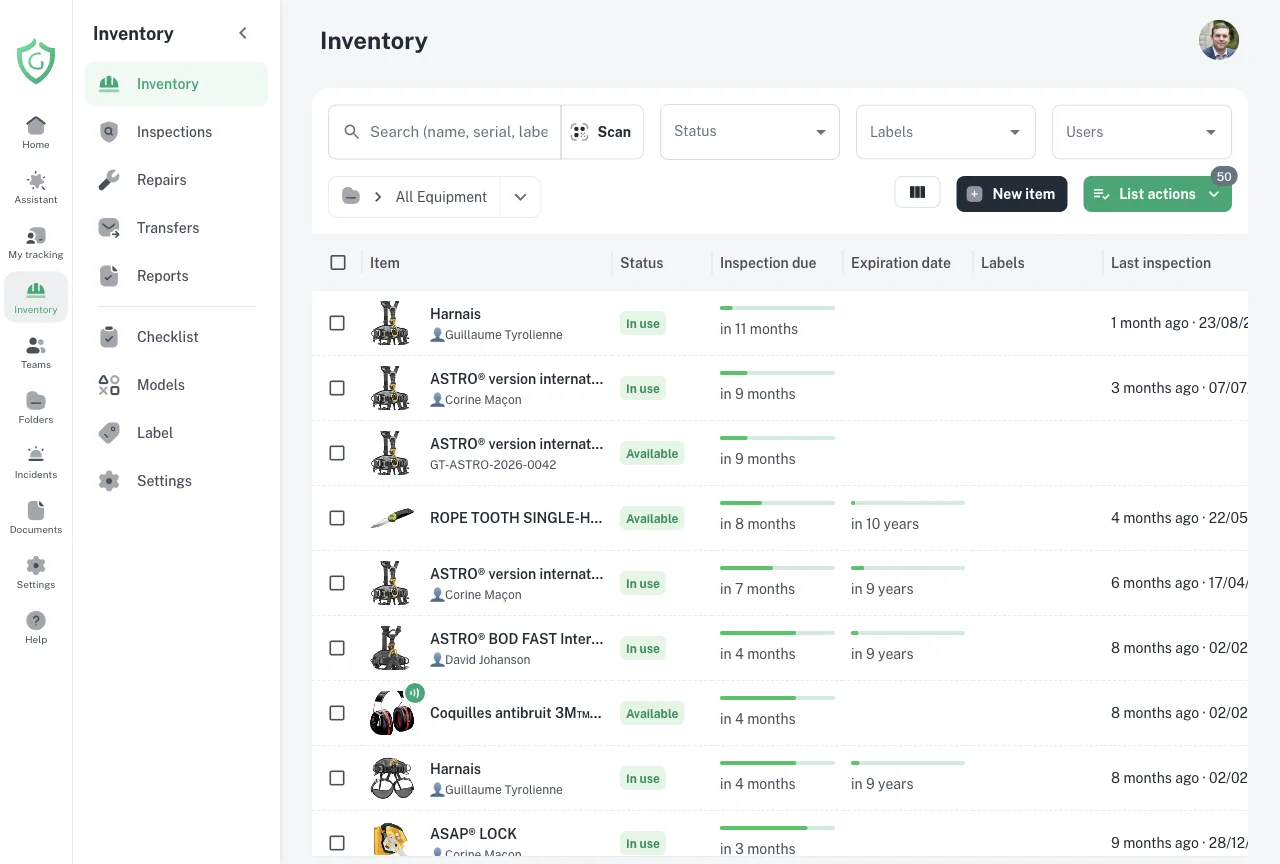
Task: Click the New item button
Action: (1012, 194)
